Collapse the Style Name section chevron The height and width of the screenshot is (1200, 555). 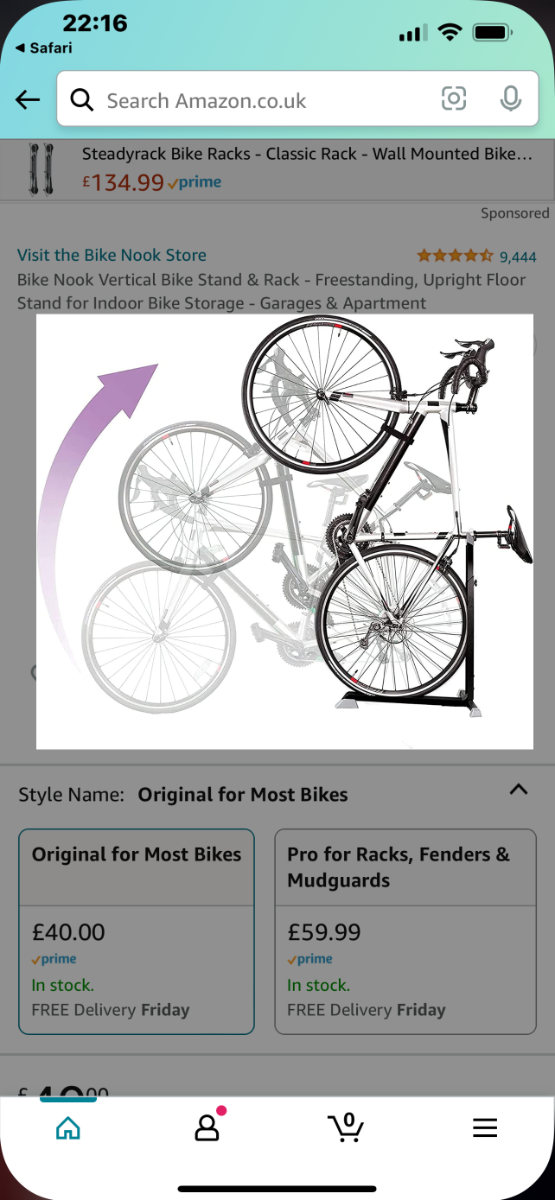[x=518, y=789]
